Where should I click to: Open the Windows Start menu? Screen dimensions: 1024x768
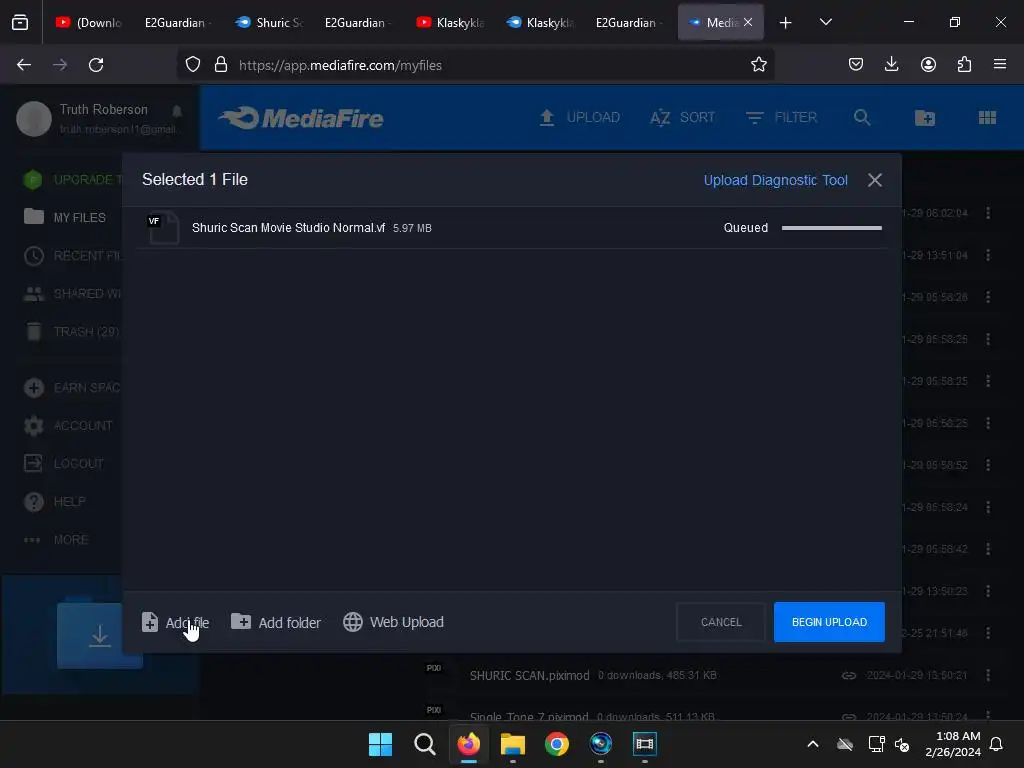click(x=380, y=744)
